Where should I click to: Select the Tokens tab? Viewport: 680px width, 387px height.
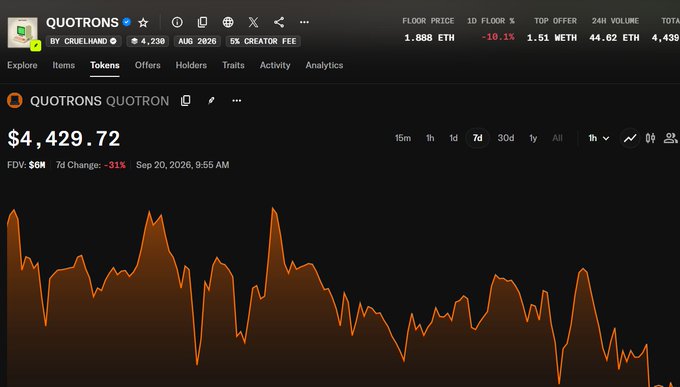[x=105, y=65]
